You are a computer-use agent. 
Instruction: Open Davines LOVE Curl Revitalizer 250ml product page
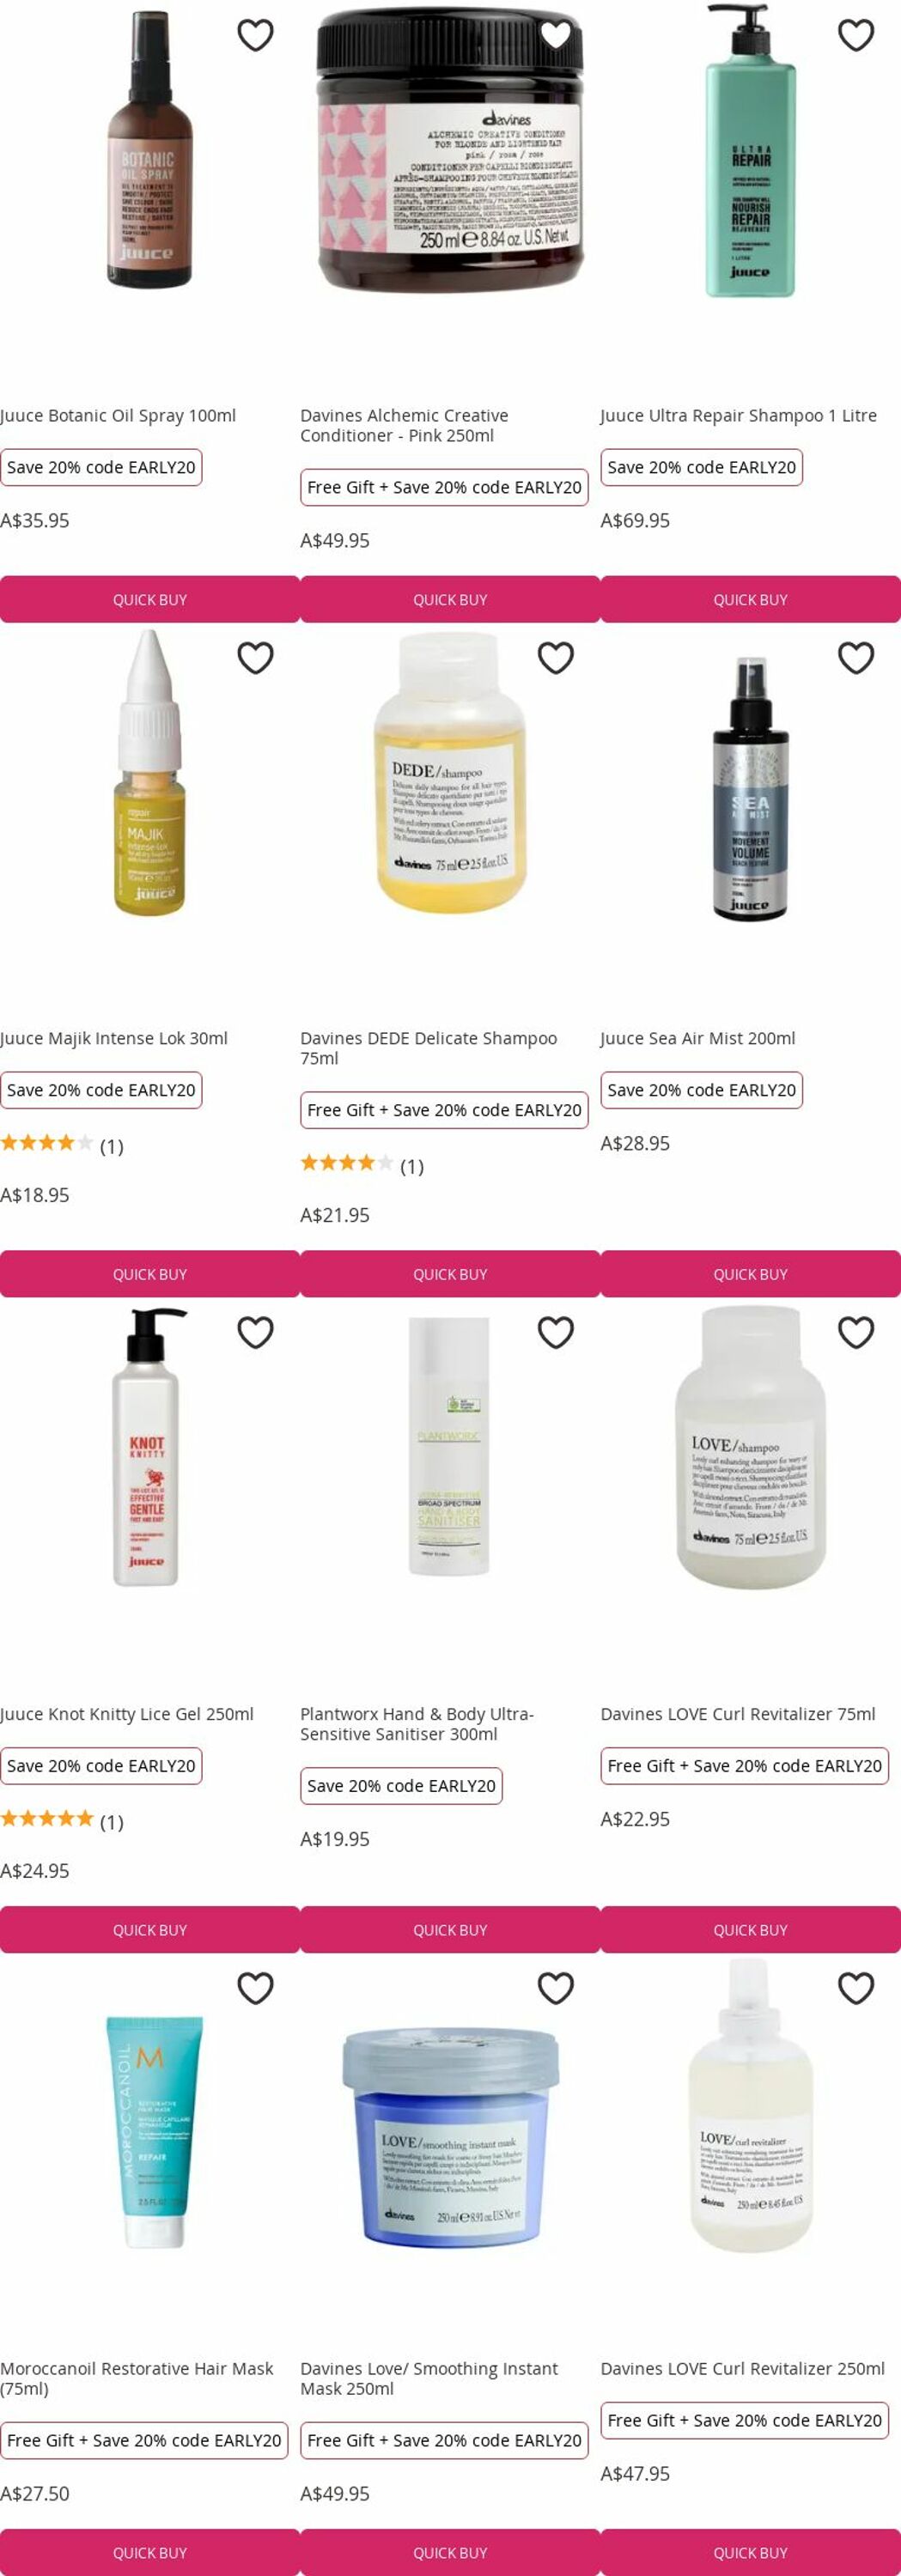pos(742,2369)
